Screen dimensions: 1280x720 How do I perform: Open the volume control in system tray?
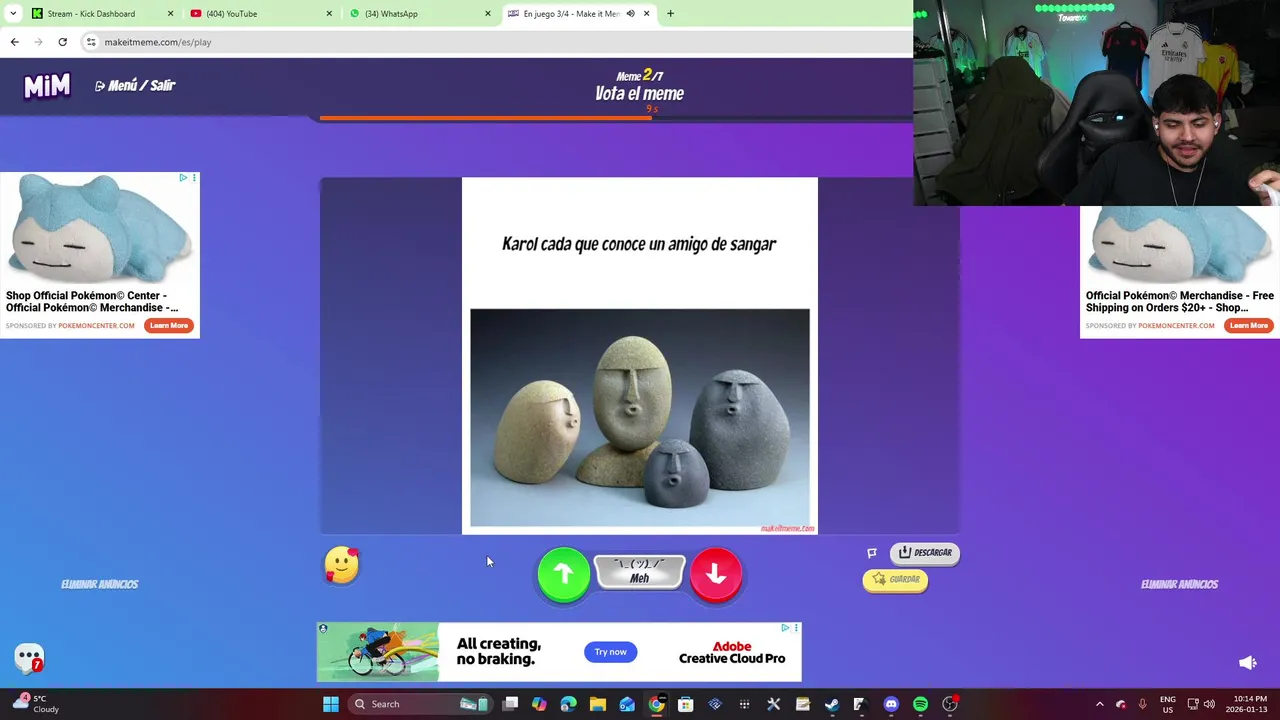click(1209, 704)
